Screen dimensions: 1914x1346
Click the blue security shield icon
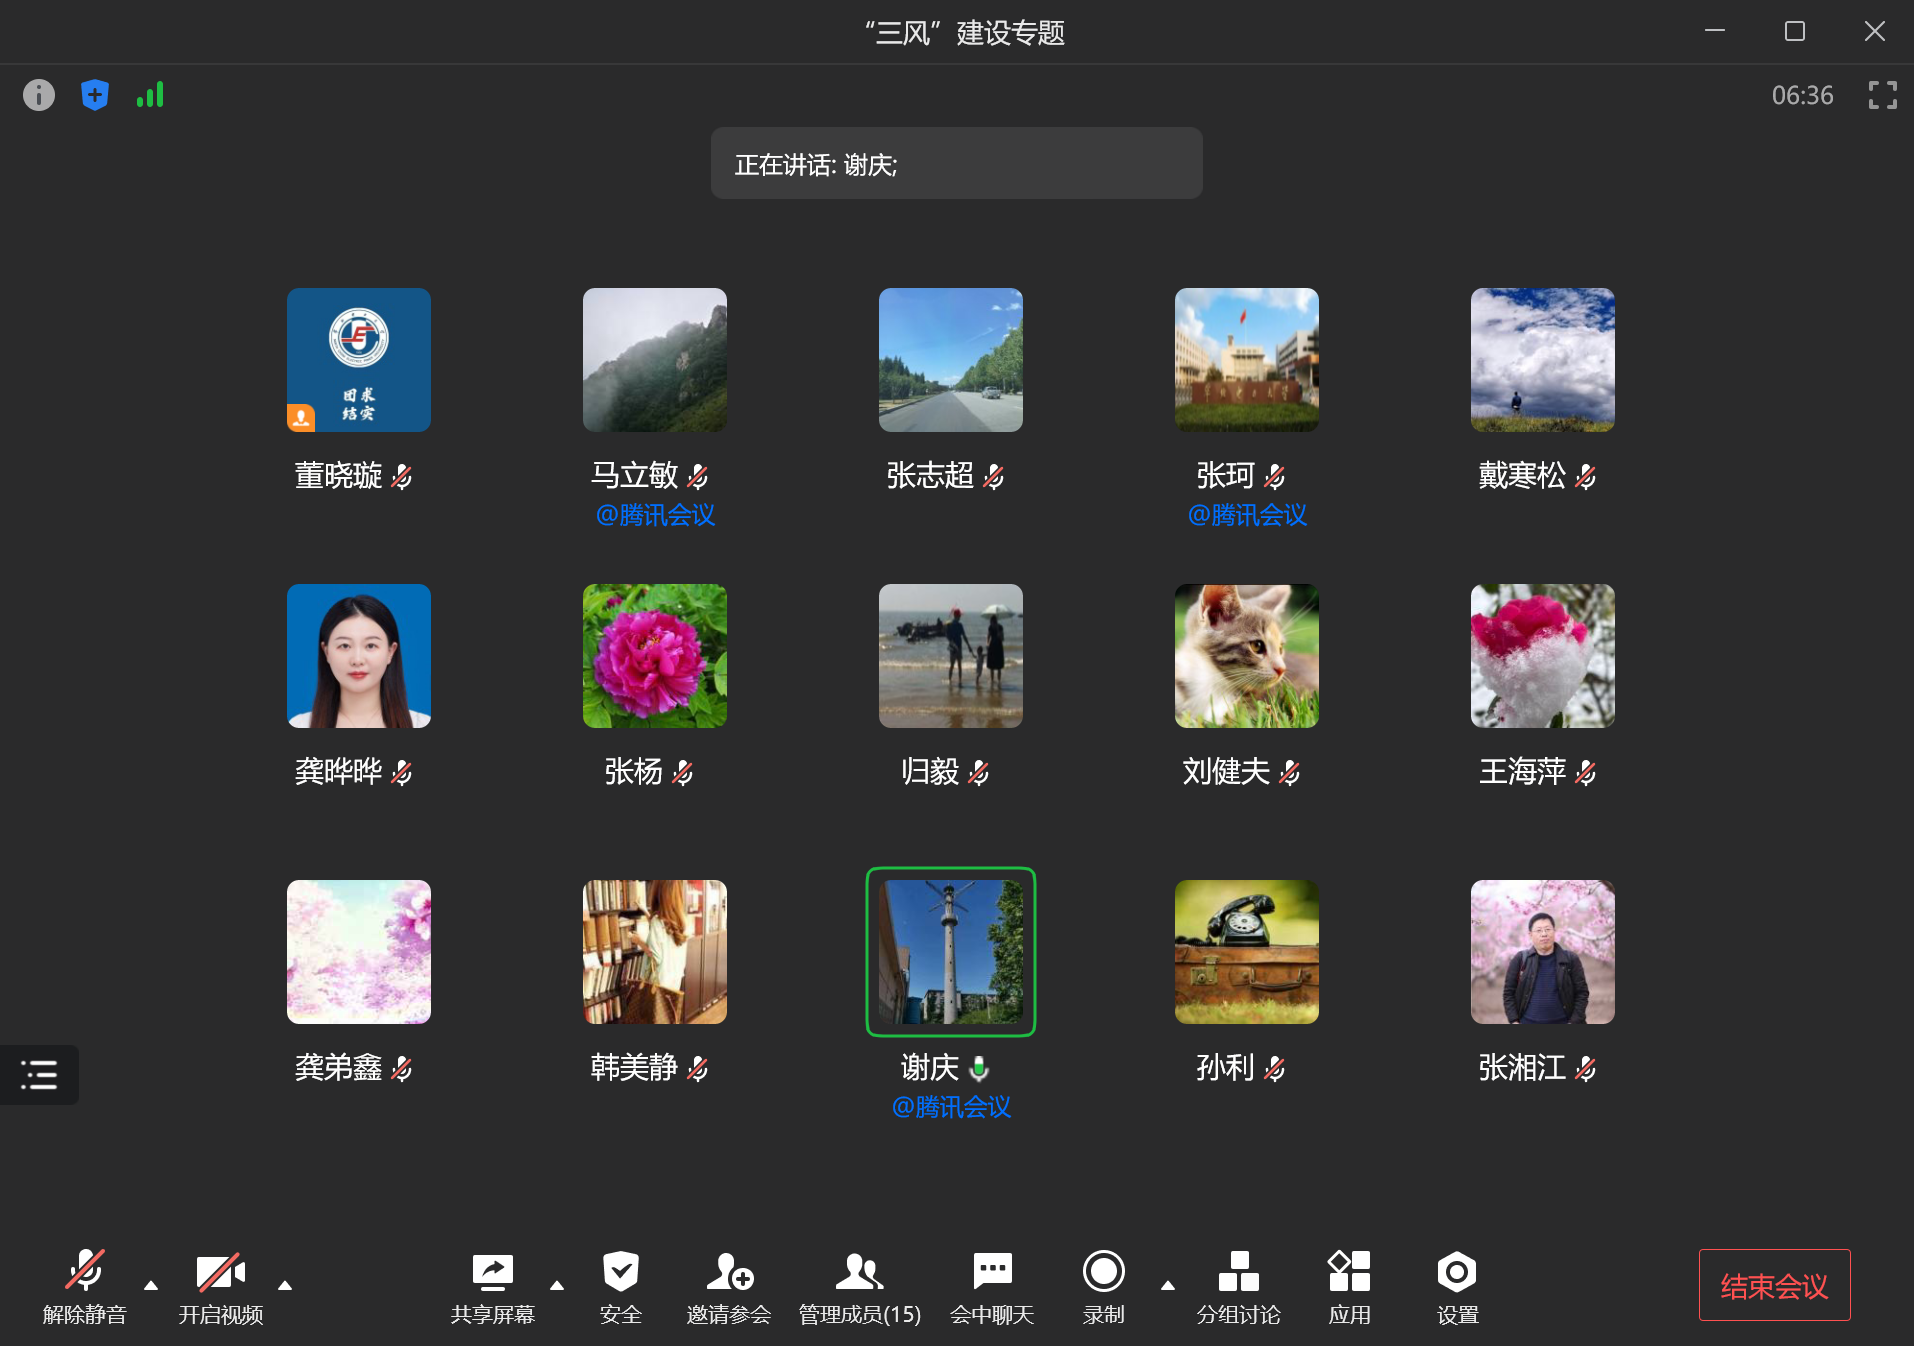pos(94,95)
